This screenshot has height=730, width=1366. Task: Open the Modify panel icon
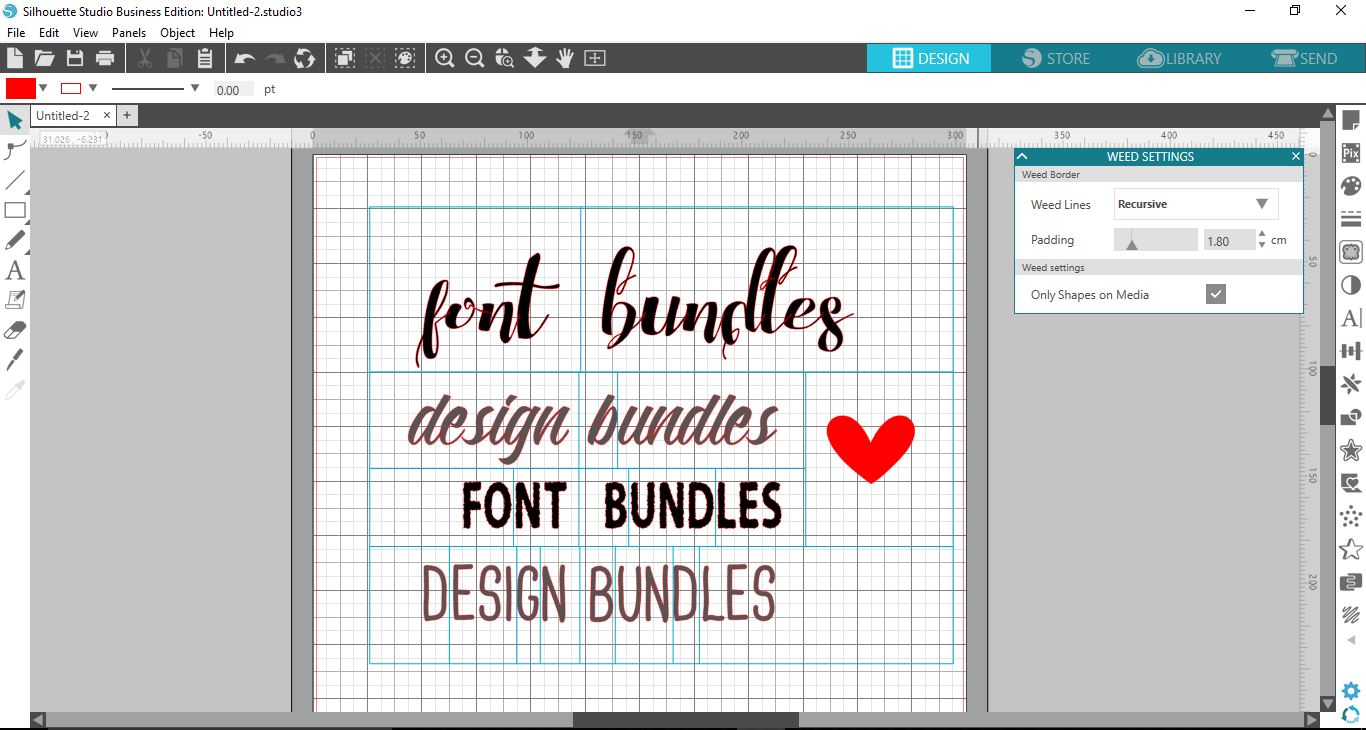(x=1351, y=417)
